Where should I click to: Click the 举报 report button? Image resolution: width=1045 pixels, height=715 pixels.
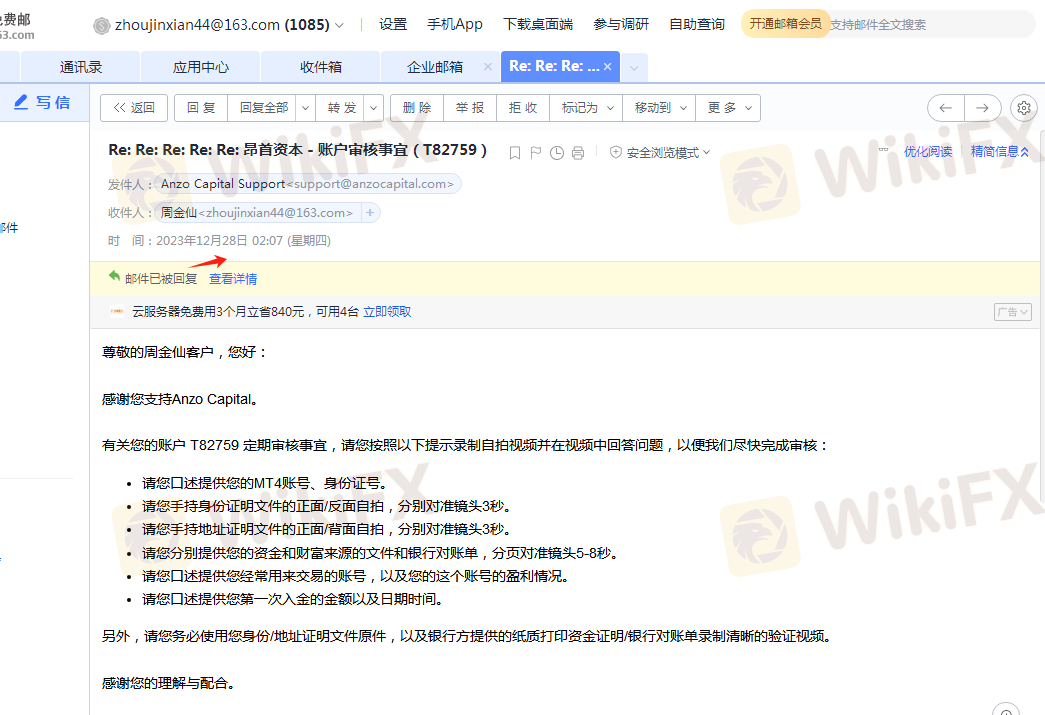470,108
